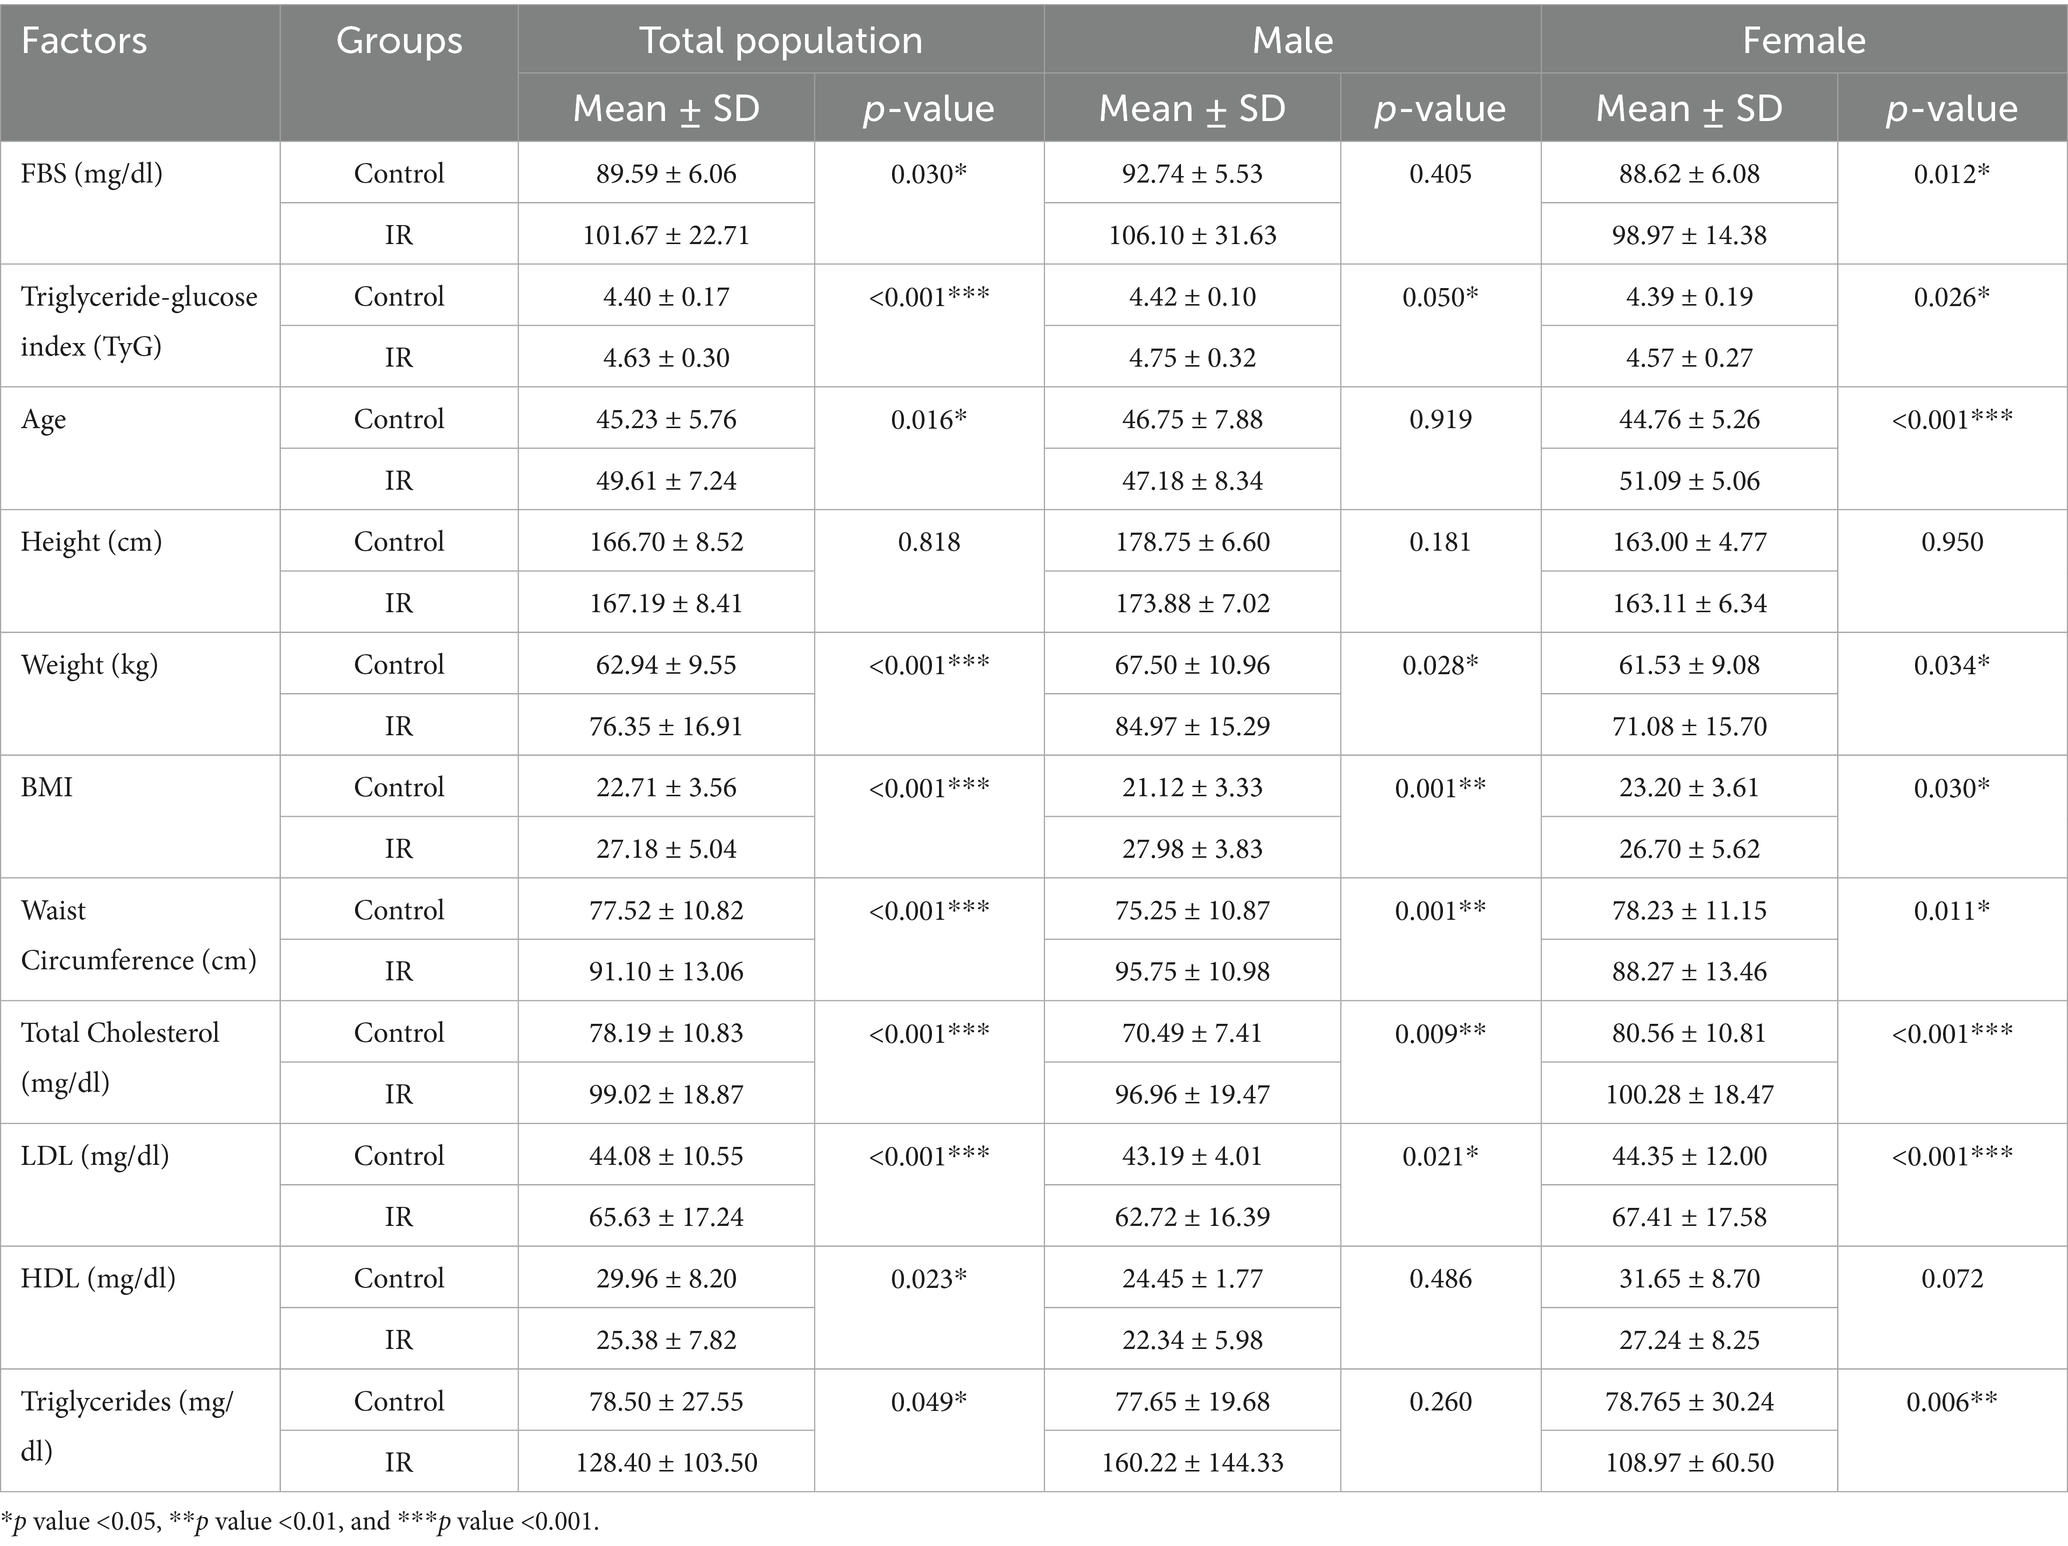Select the Female header cell
Image resolution: width=2068 pixels, height=1546 pixels.
coord(1803,41)
